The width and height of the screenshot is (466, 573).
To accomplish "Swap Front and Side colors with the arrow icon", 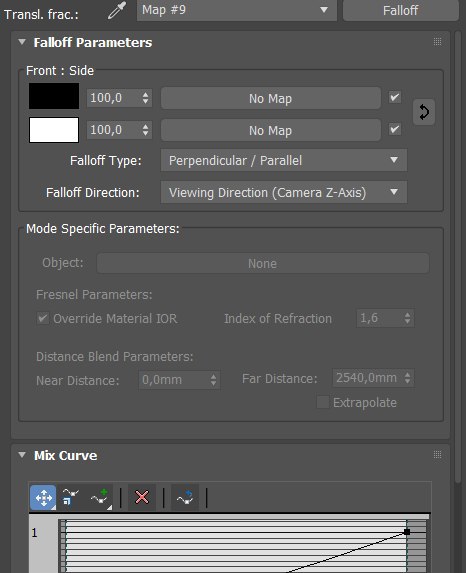I will [424, 112].
